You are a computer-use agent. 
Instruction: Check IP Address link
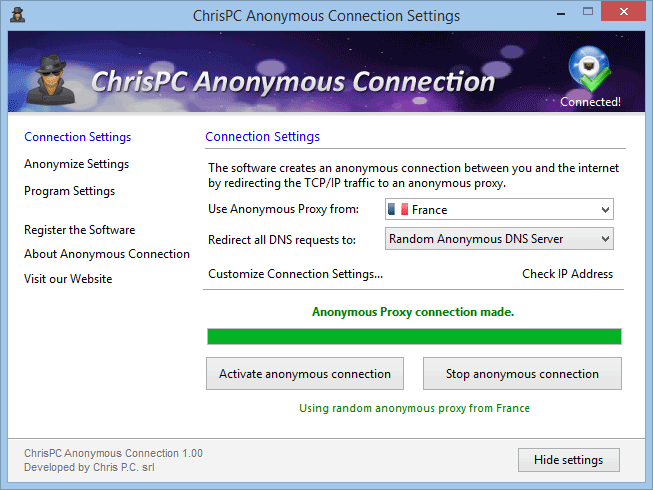(x=567, y=274)
